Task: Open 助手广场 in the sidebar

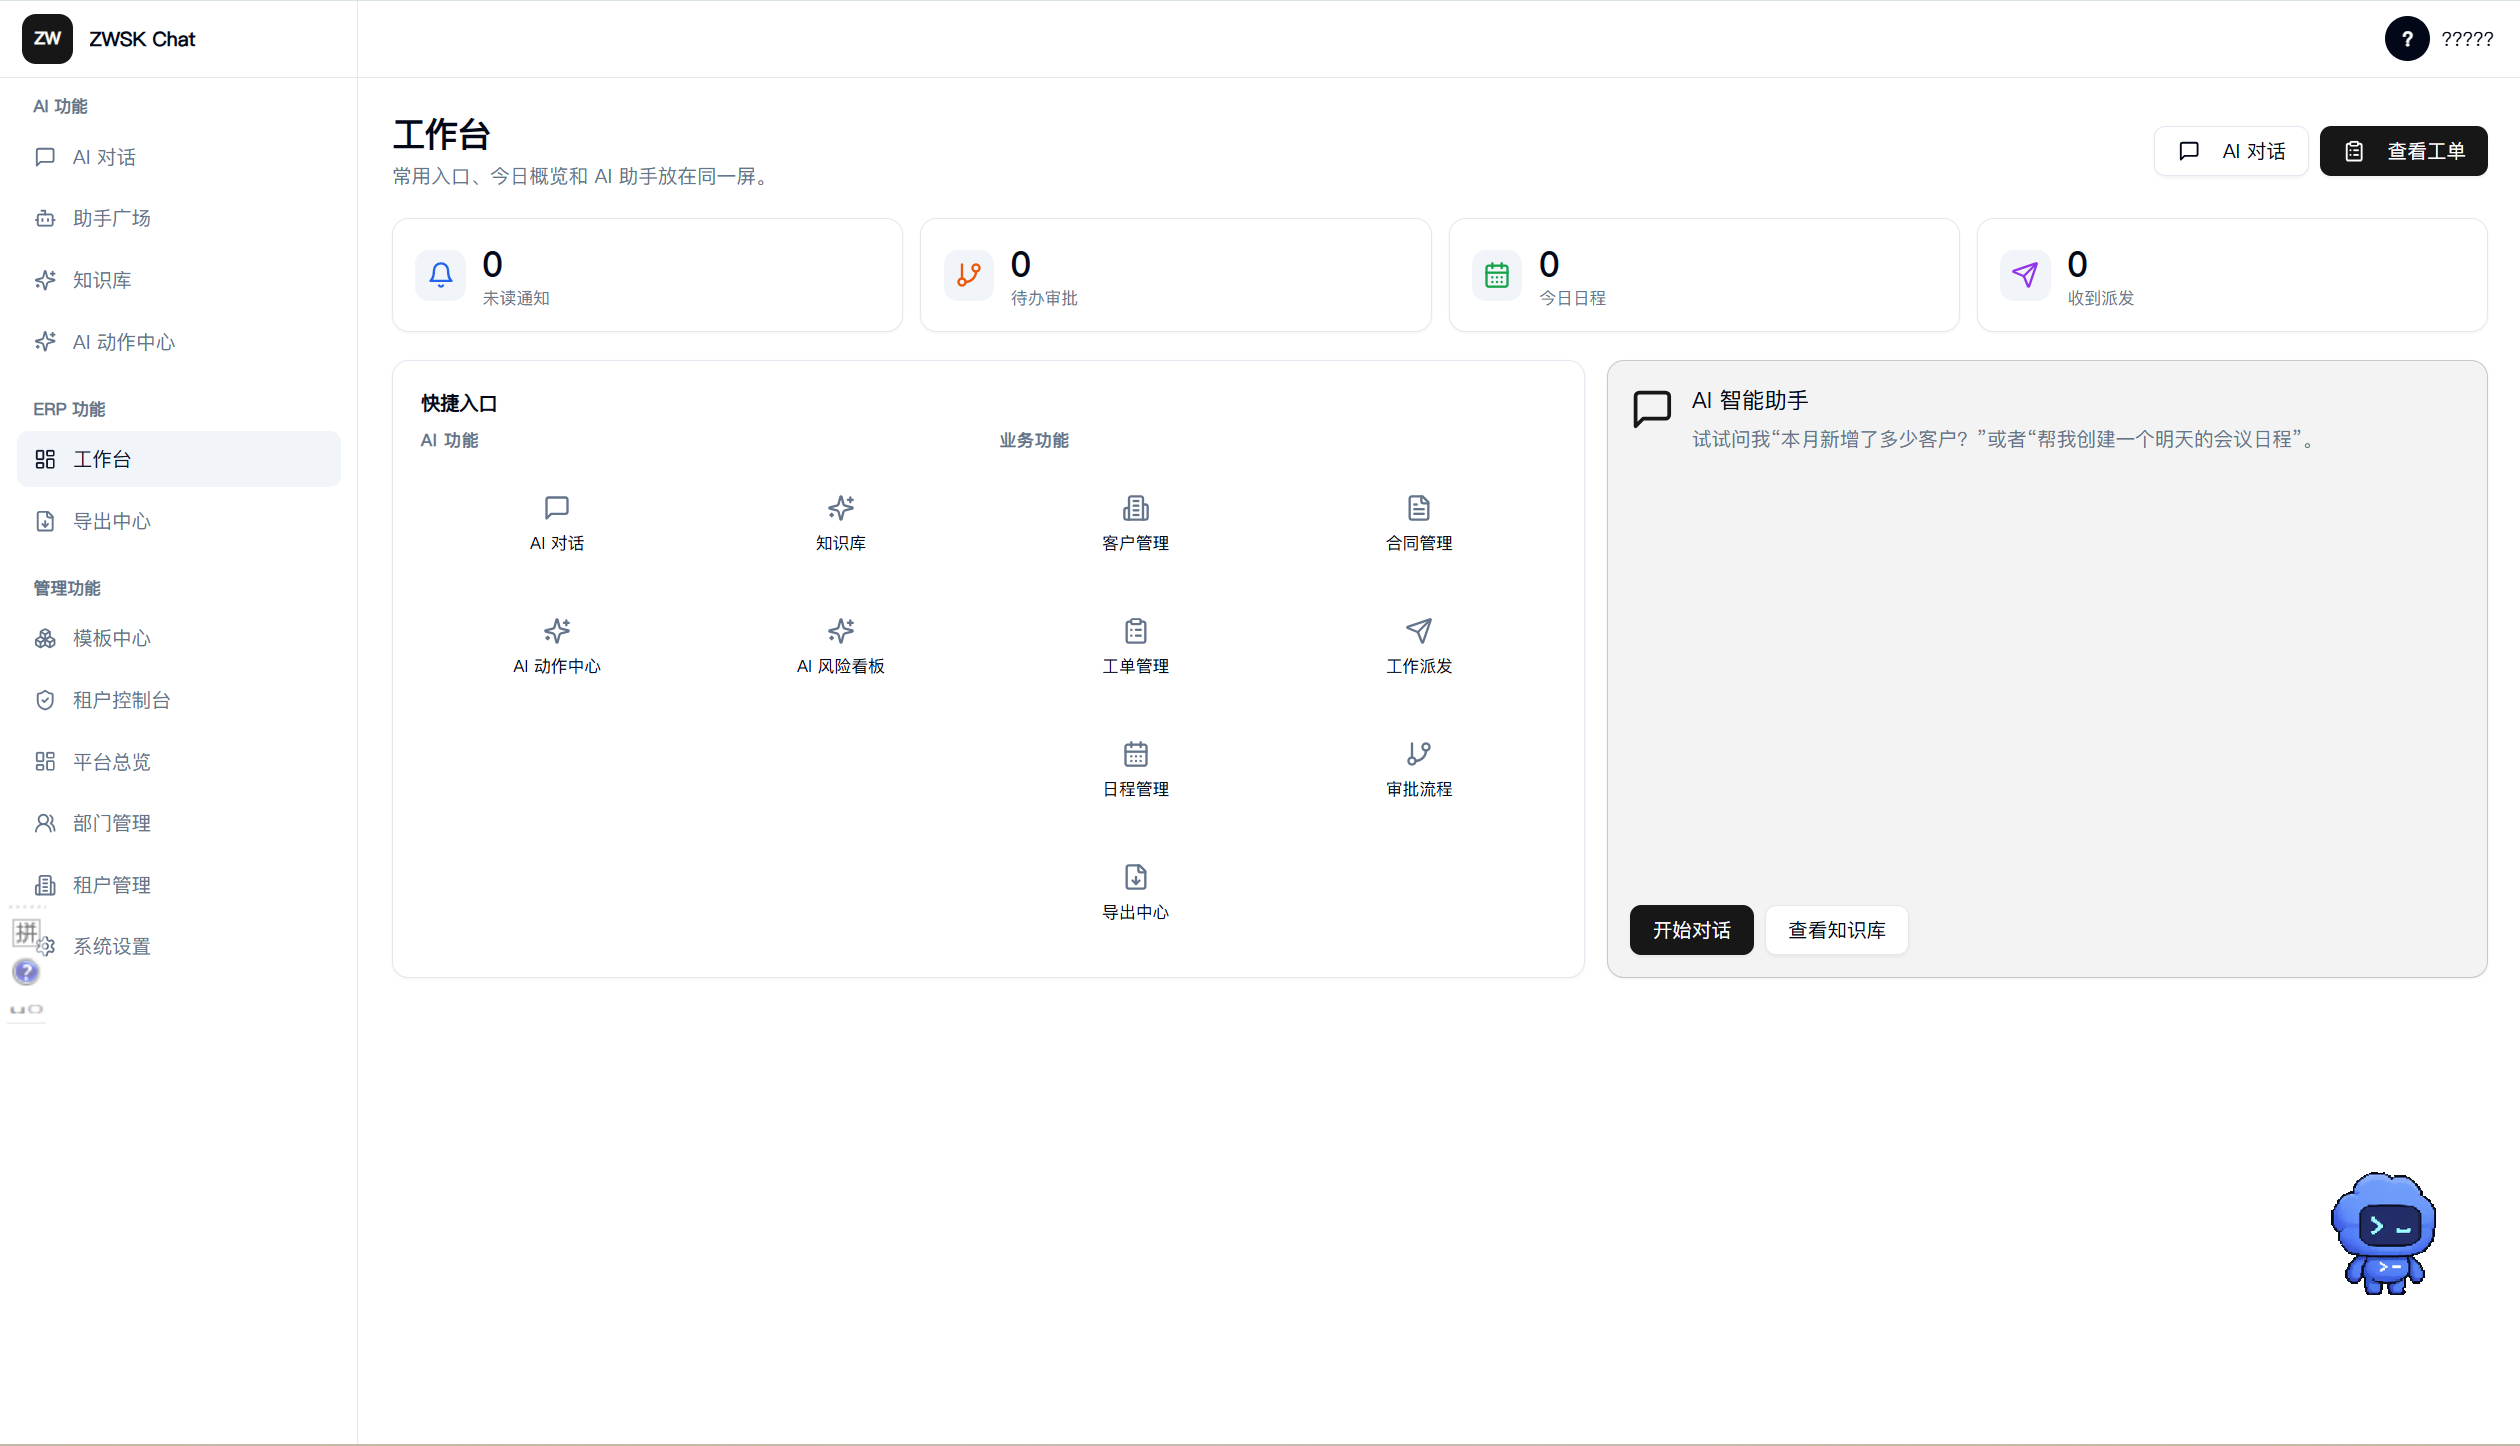Action: pos(179,218)
